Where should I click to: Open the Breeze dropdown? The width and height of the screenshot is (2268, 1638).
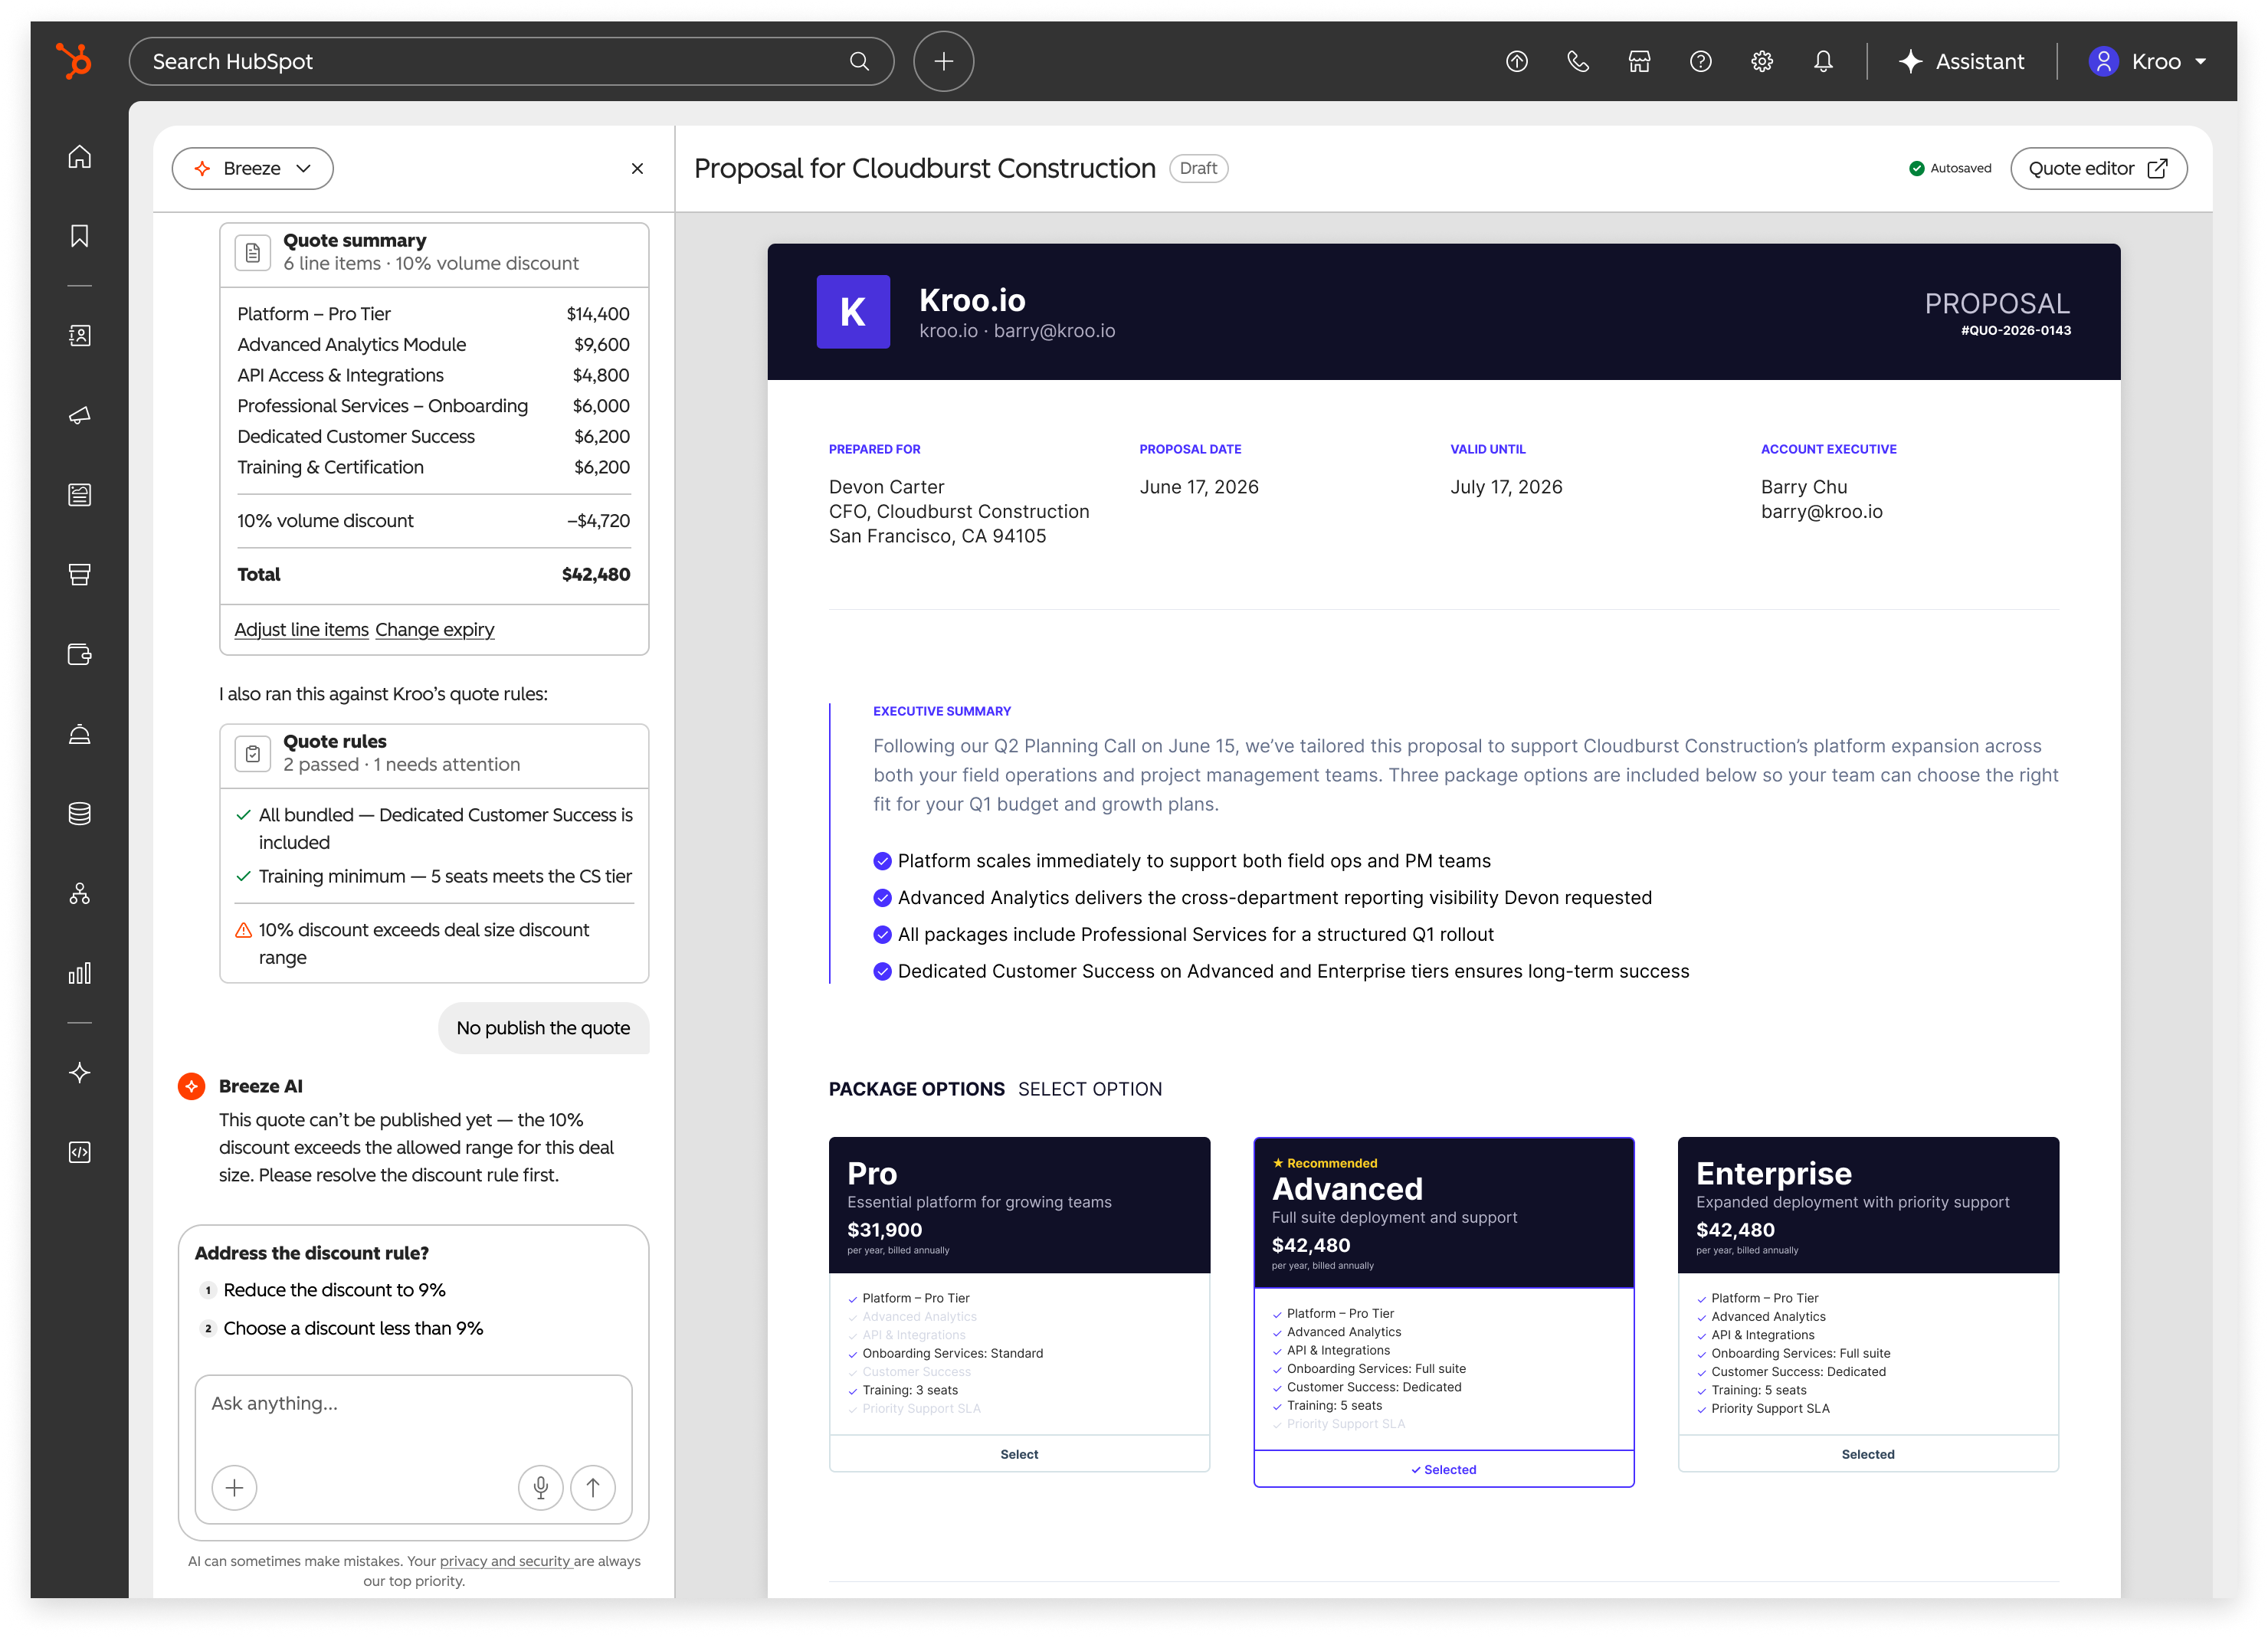tap(252, 168)
